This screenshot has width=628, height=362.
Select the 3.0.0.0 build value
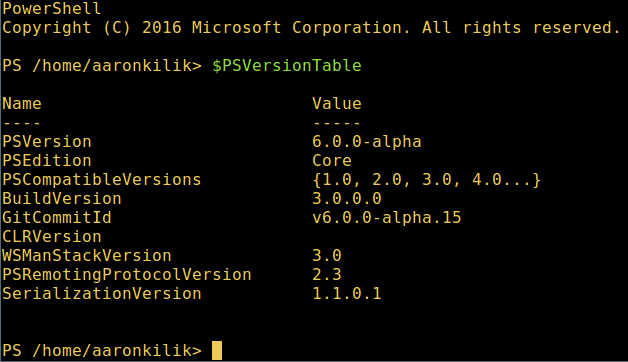(x=347, y=199)
